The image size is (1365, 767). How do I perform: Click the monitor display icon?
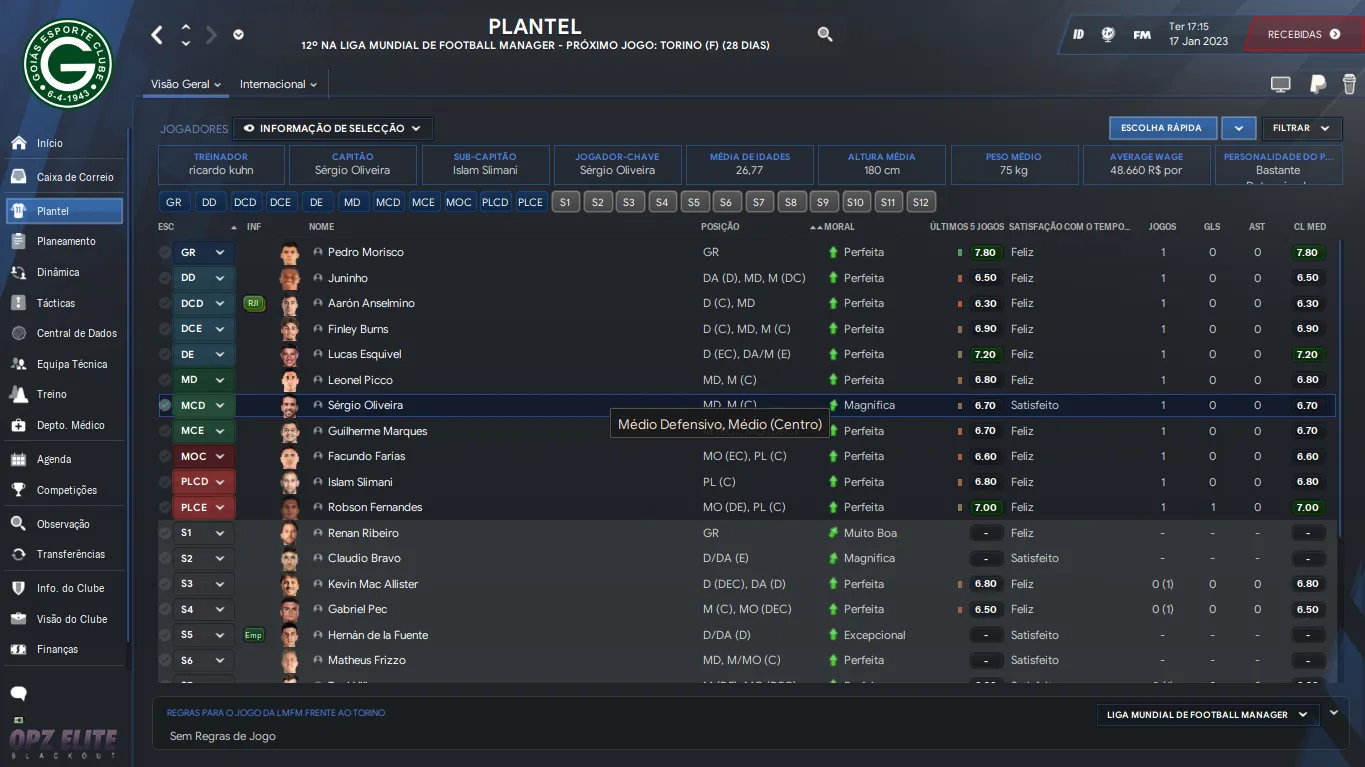pos(1280,85)
